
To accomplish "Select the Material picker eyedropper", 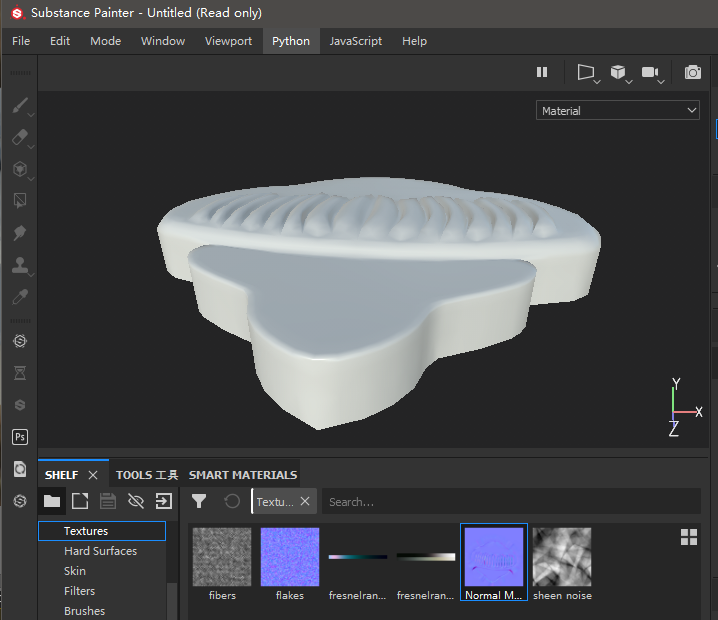I will tap(20, 297).
